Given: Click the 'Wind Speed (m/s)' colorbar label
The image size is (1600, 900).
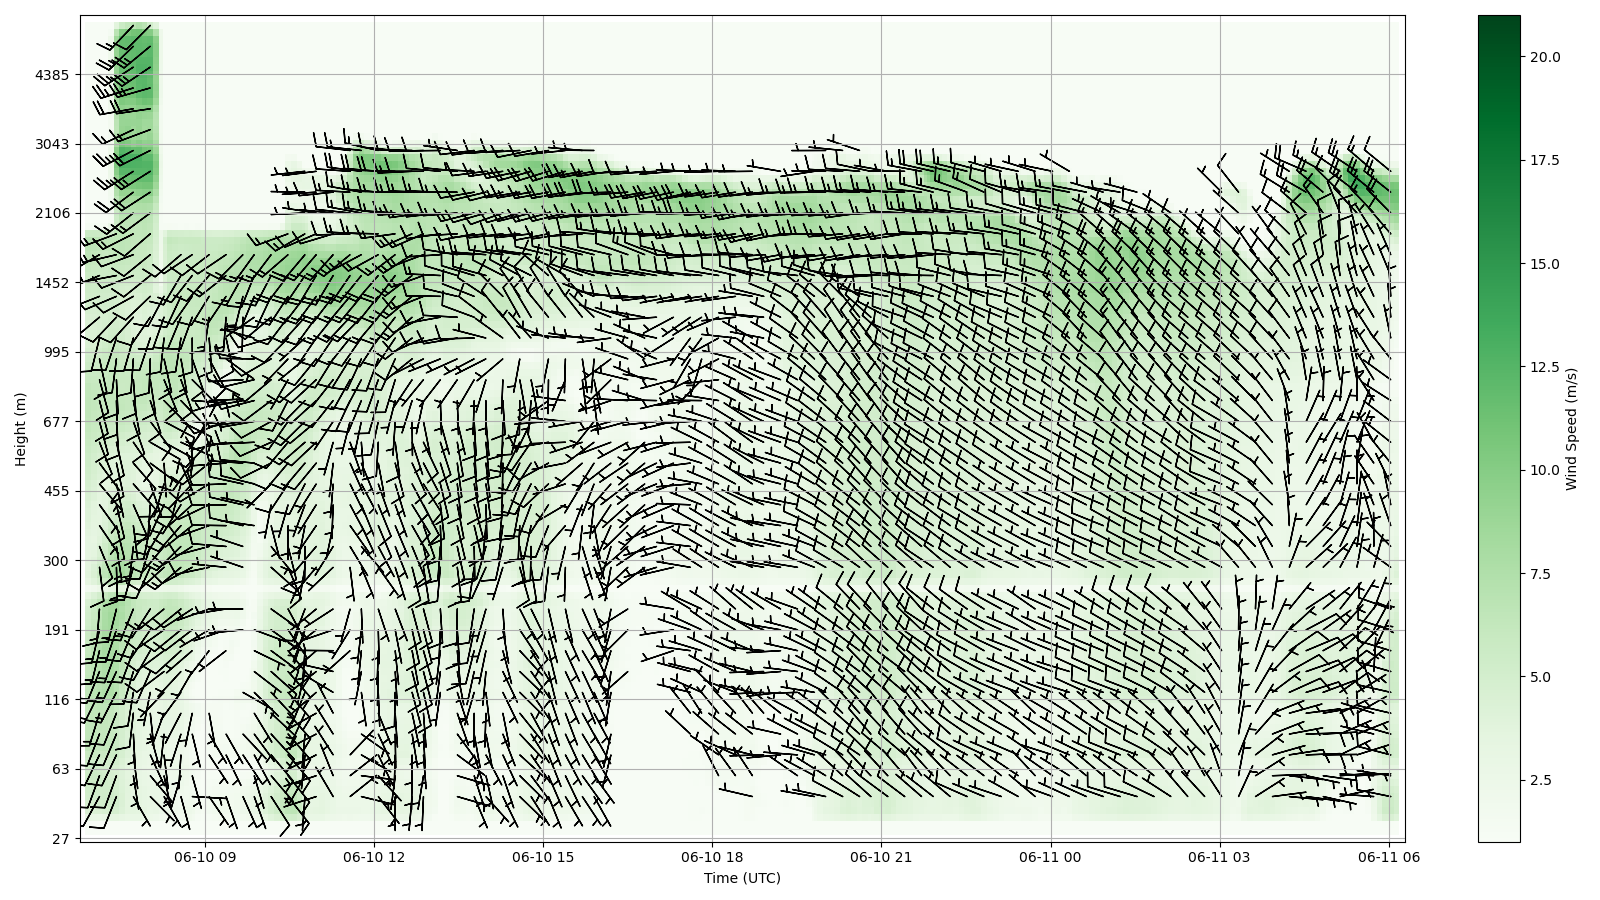Looking at the screenshot, I should 1571,428.
